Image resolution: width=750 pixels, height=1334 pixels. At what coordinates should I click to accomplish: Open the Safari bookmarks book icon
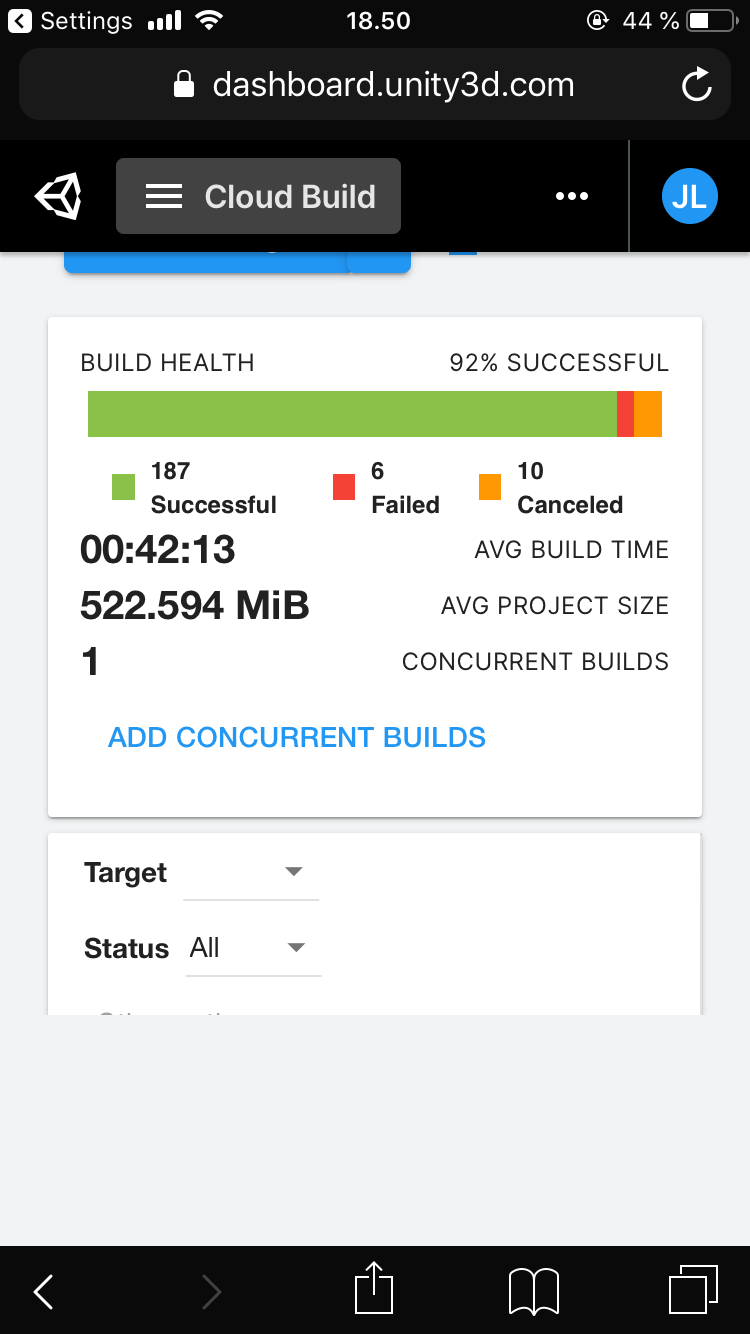tap(534, 1290)
